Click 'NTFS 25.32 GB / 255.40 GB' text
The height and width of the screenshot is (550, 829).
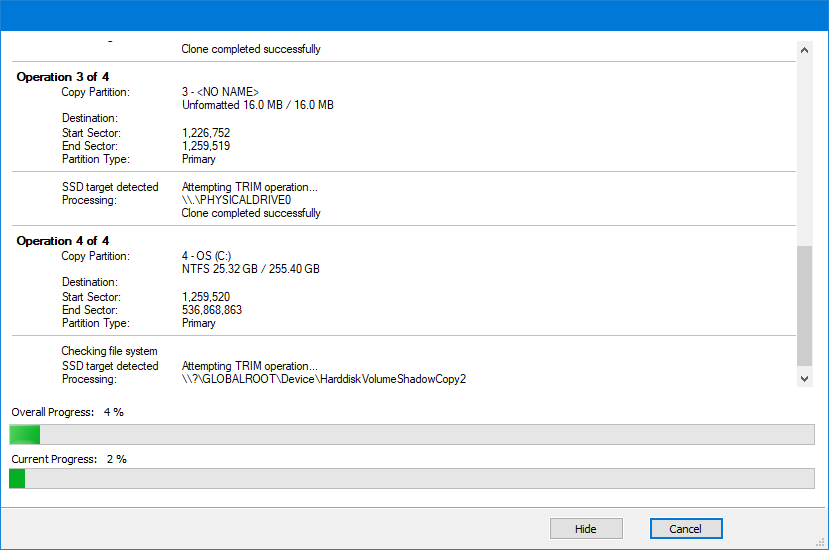(x=251, y=269)
